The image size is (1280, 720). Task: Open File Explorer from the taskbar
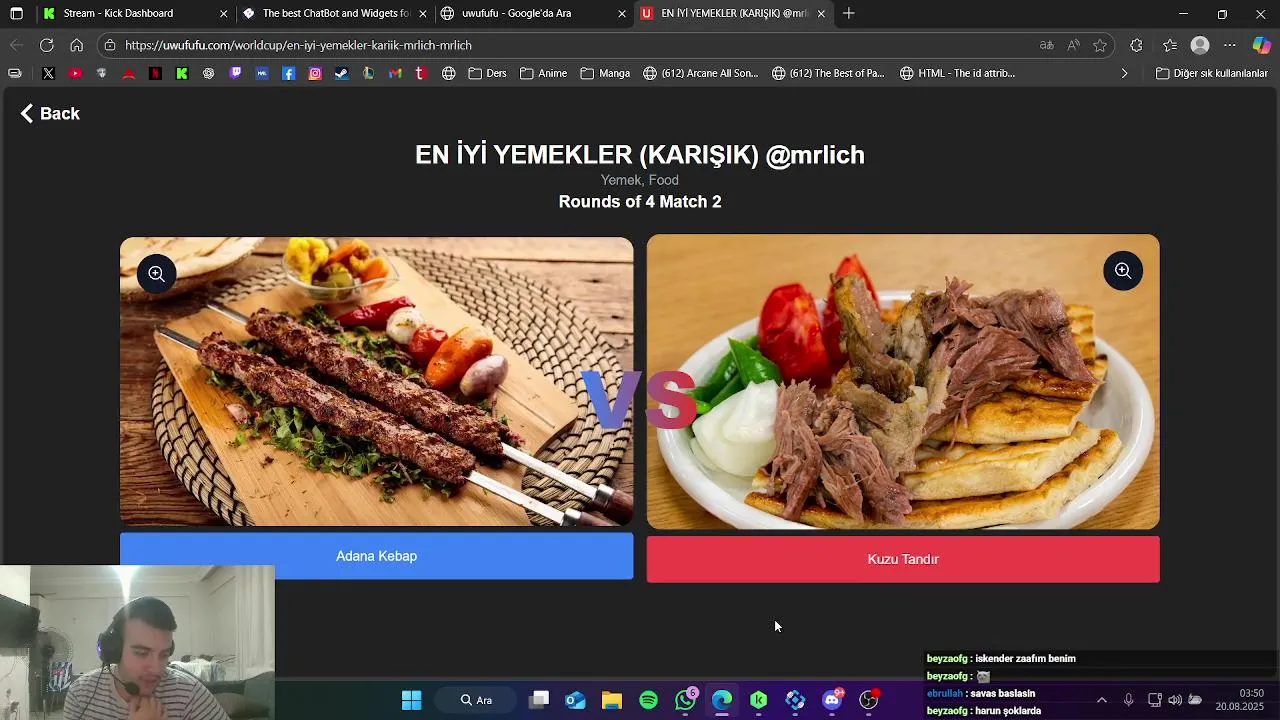(x=612, y=700)
